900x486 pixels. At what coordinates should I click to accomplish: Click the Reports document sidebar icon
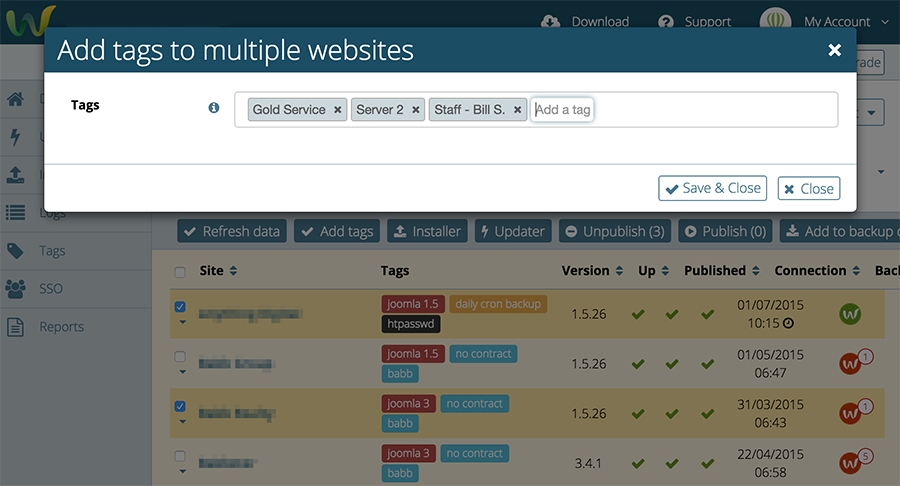[x=15, y=326]
